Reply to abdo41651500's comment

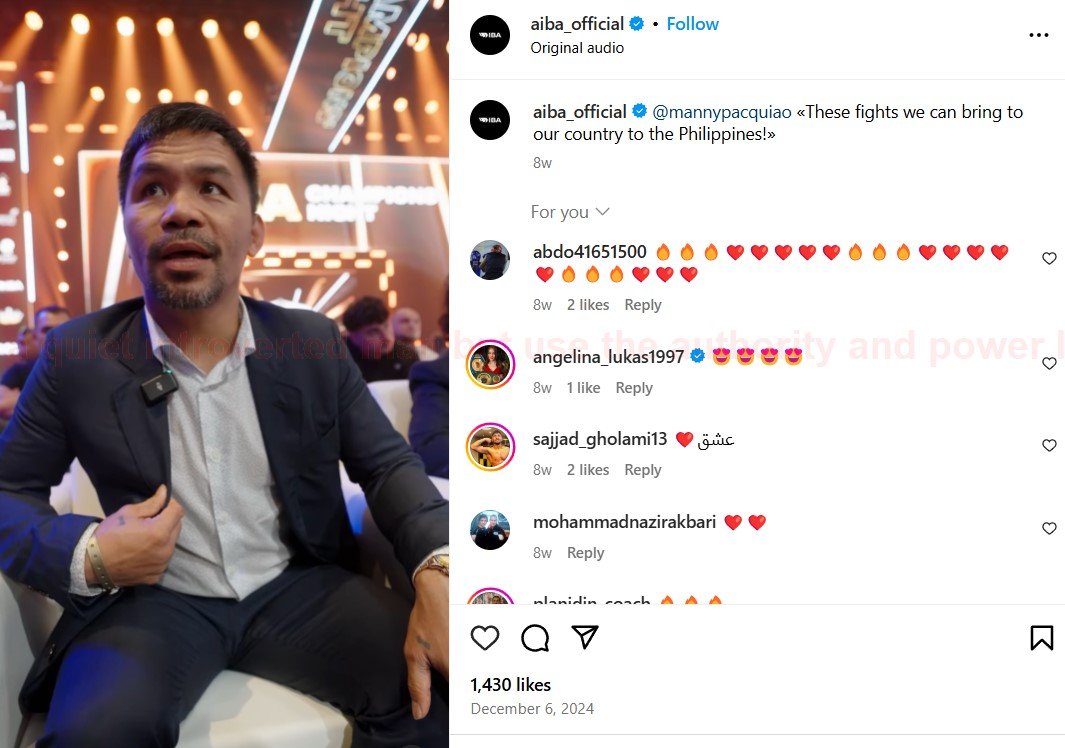(x=643, y=305)
